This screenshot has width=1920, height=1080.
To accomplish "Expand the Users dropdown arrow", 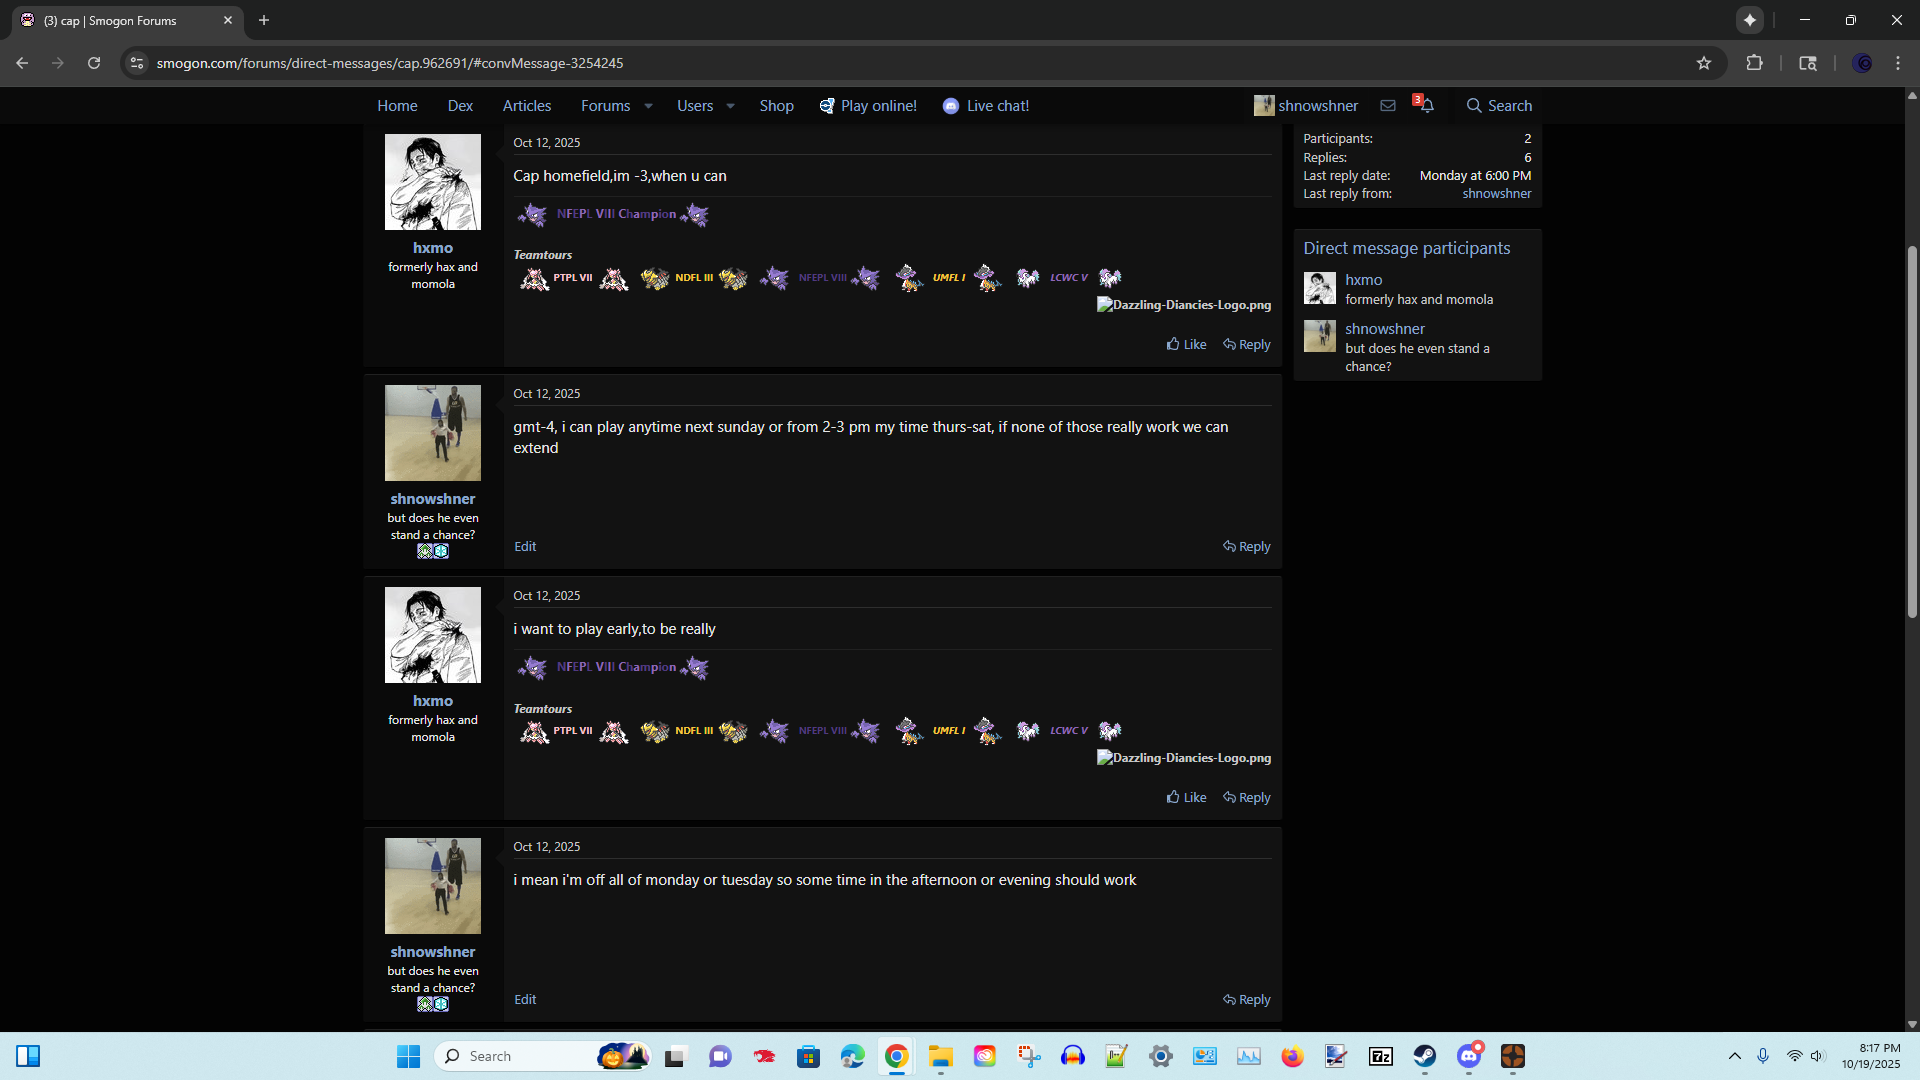I will [730, 106].
